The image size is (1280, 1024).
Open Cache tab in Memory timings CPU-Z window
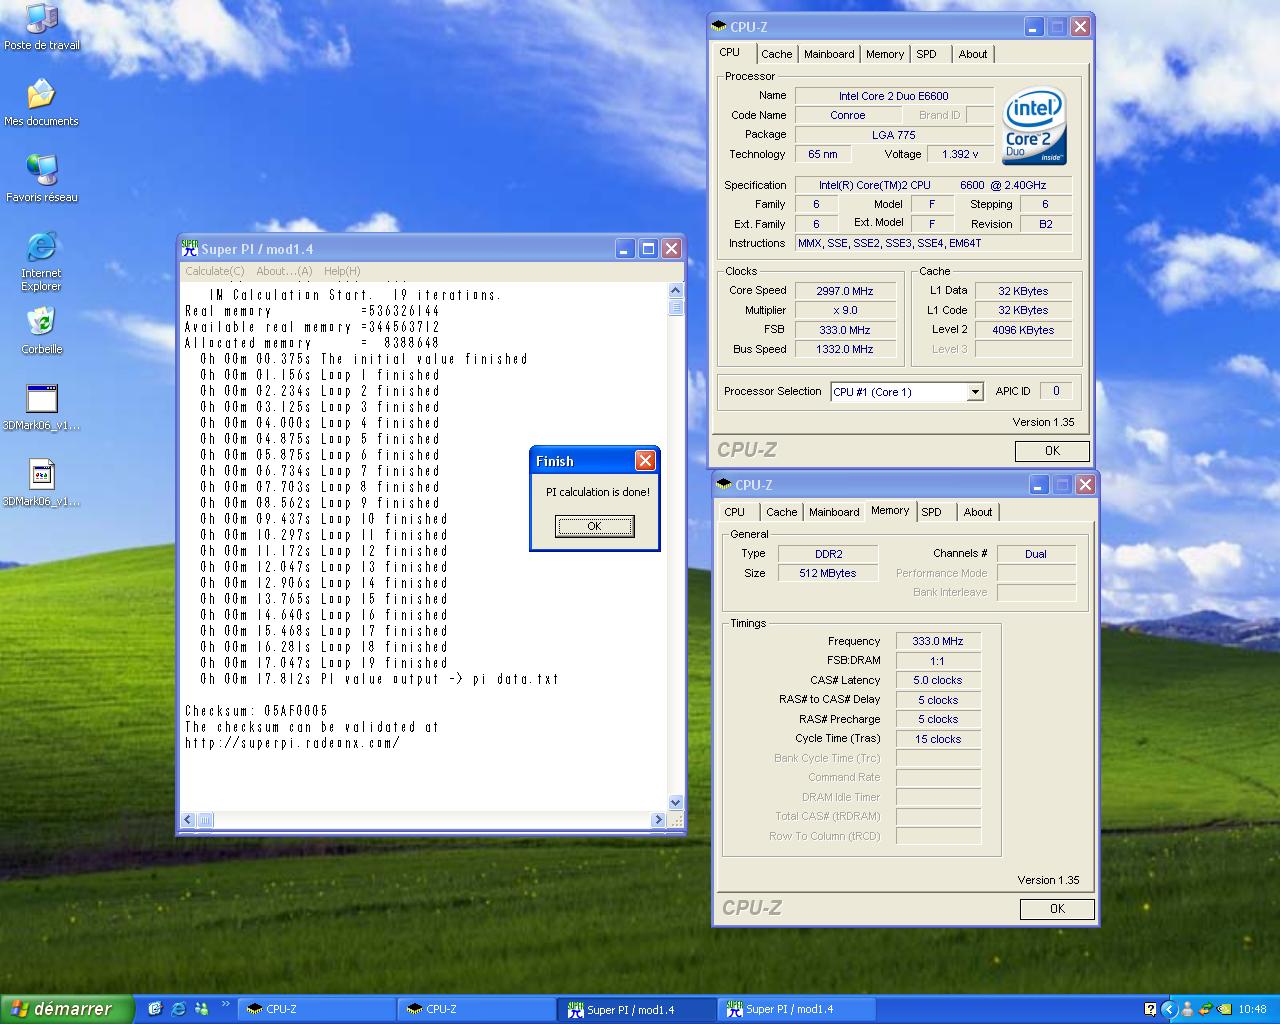(781, 512)
